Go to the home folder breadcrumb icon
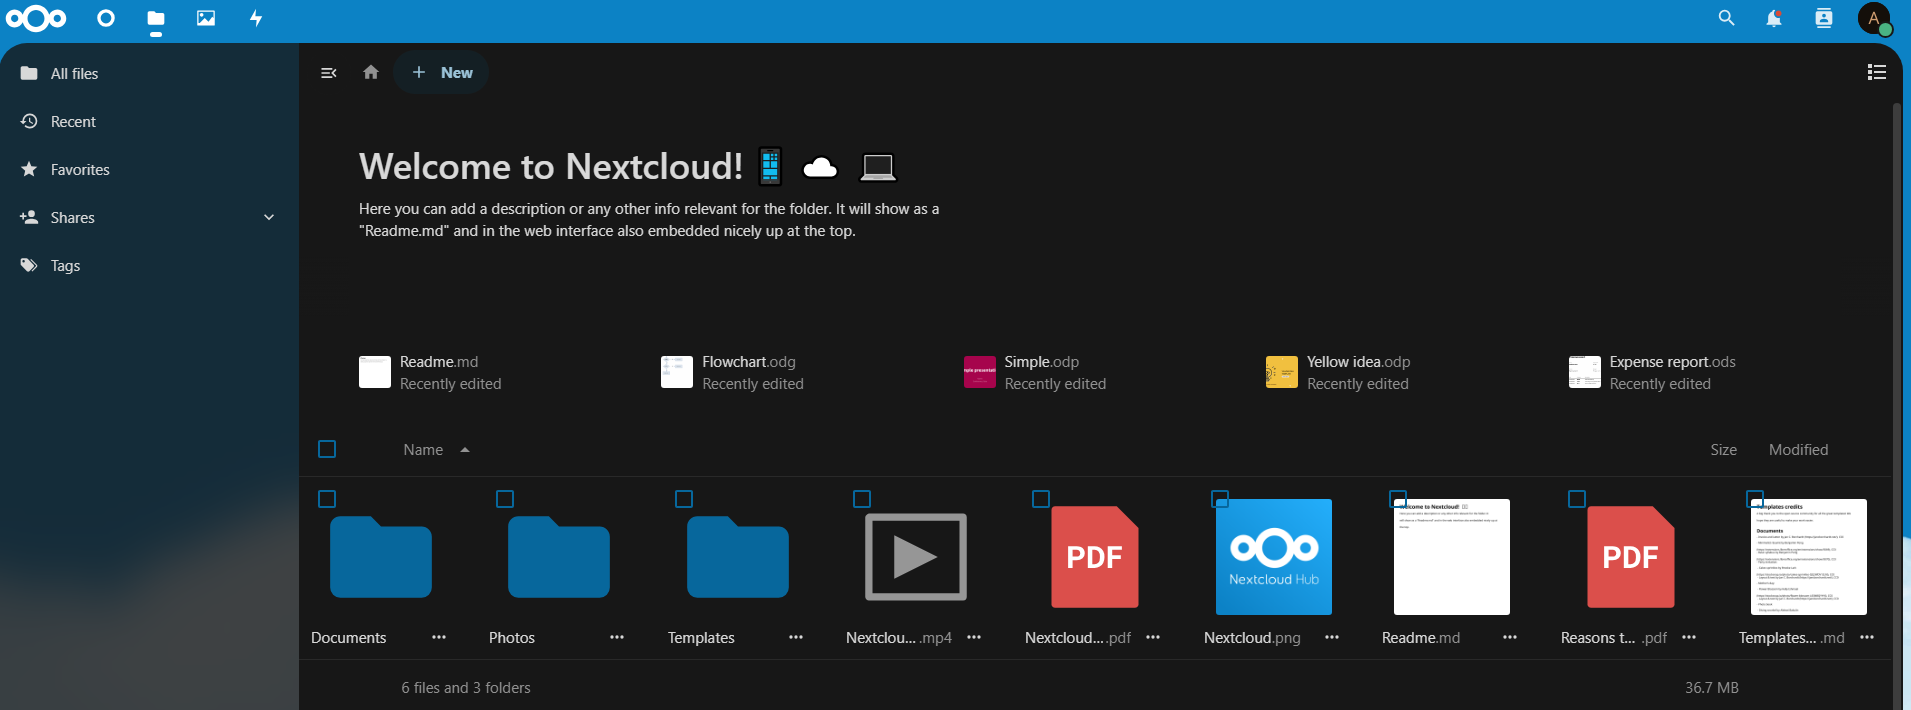Image resolution: width=1911 pixels, height=710 pixels. (x=371, y=72)
